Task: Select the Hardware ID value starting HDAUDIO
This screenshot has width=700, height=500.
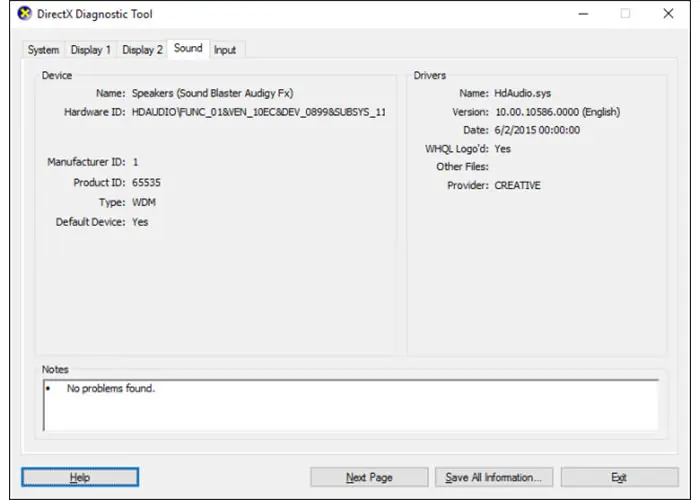Action: tap(258, 112)
